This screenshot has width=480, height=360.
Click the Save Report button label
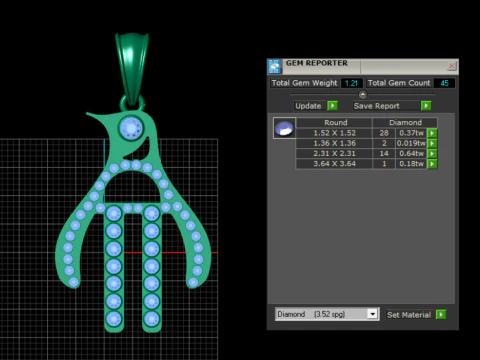[x=377, y=106]
